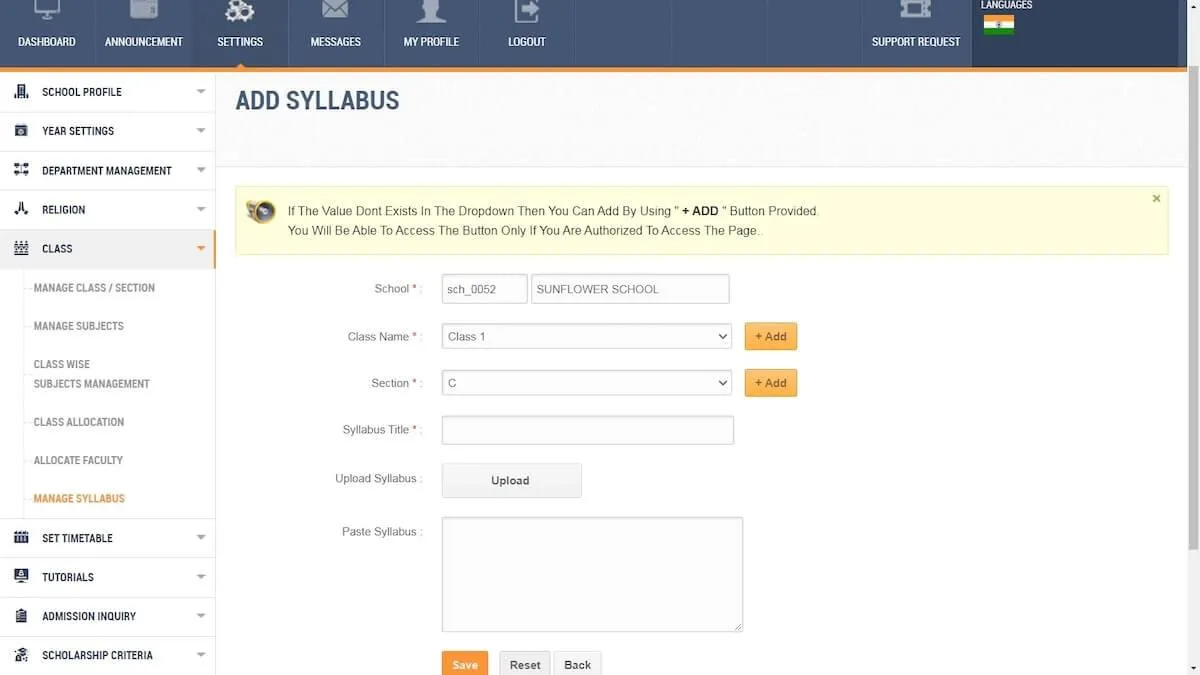The height and width of the screenshot is (675, 1200).
Task: Click +Add next to Section
Action: tap(771, 383)
